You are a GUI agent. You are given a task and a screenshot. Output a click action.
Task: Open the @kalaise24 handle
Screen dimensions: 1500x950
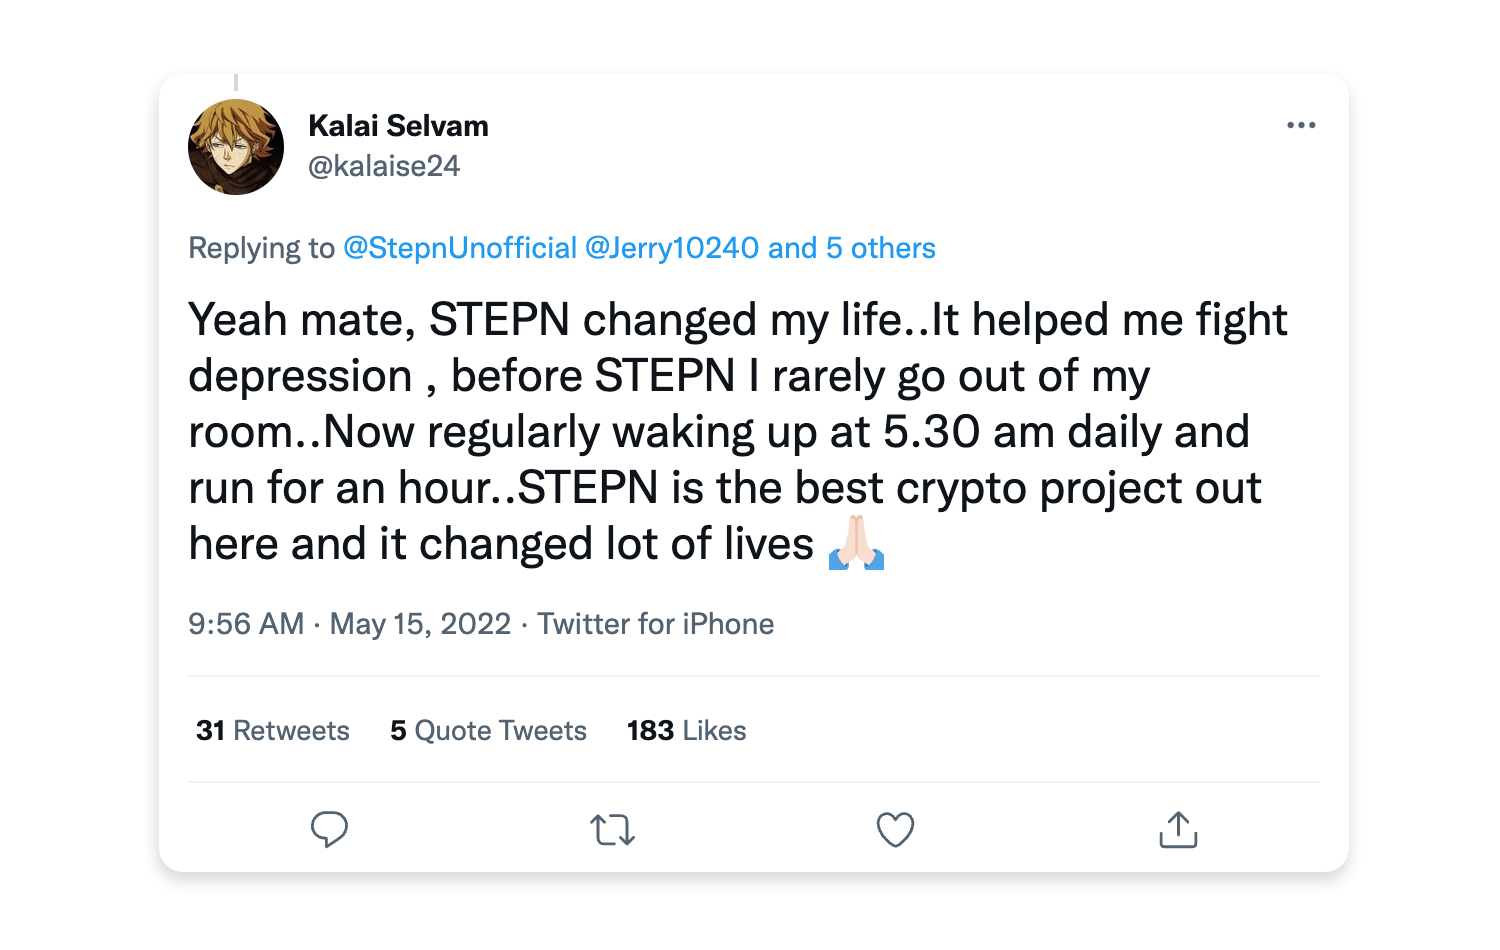coord(384,166)
